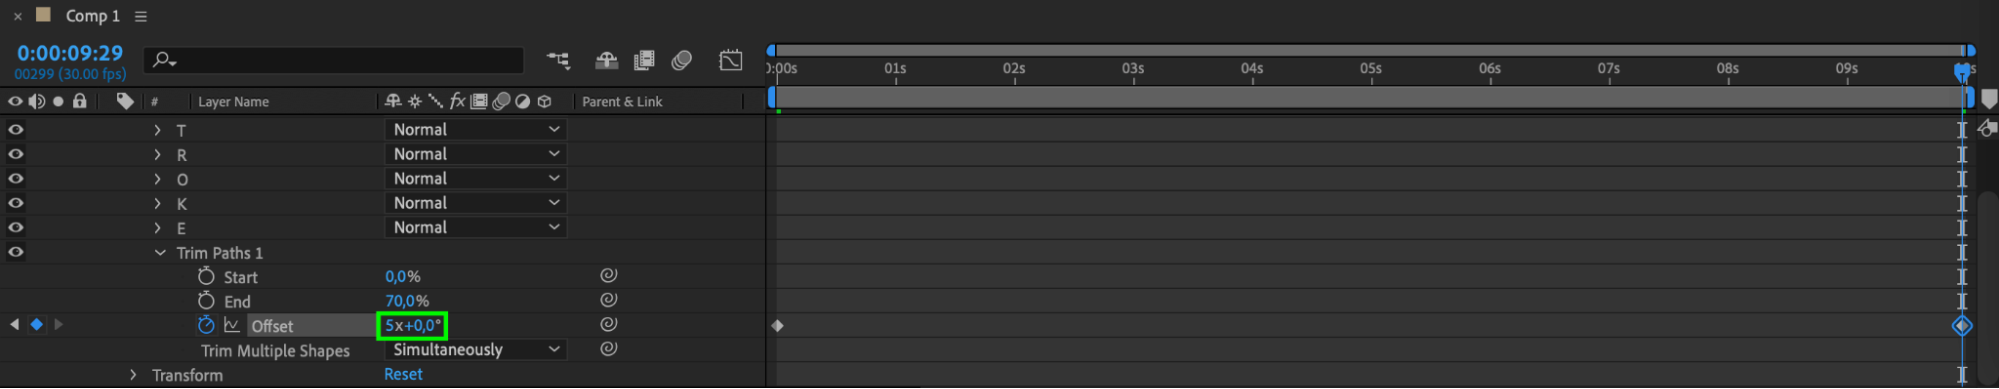This screenshot has height=389, width=1999.
Task: Enable frame blending for the composition
Action: tap(644, 61)
